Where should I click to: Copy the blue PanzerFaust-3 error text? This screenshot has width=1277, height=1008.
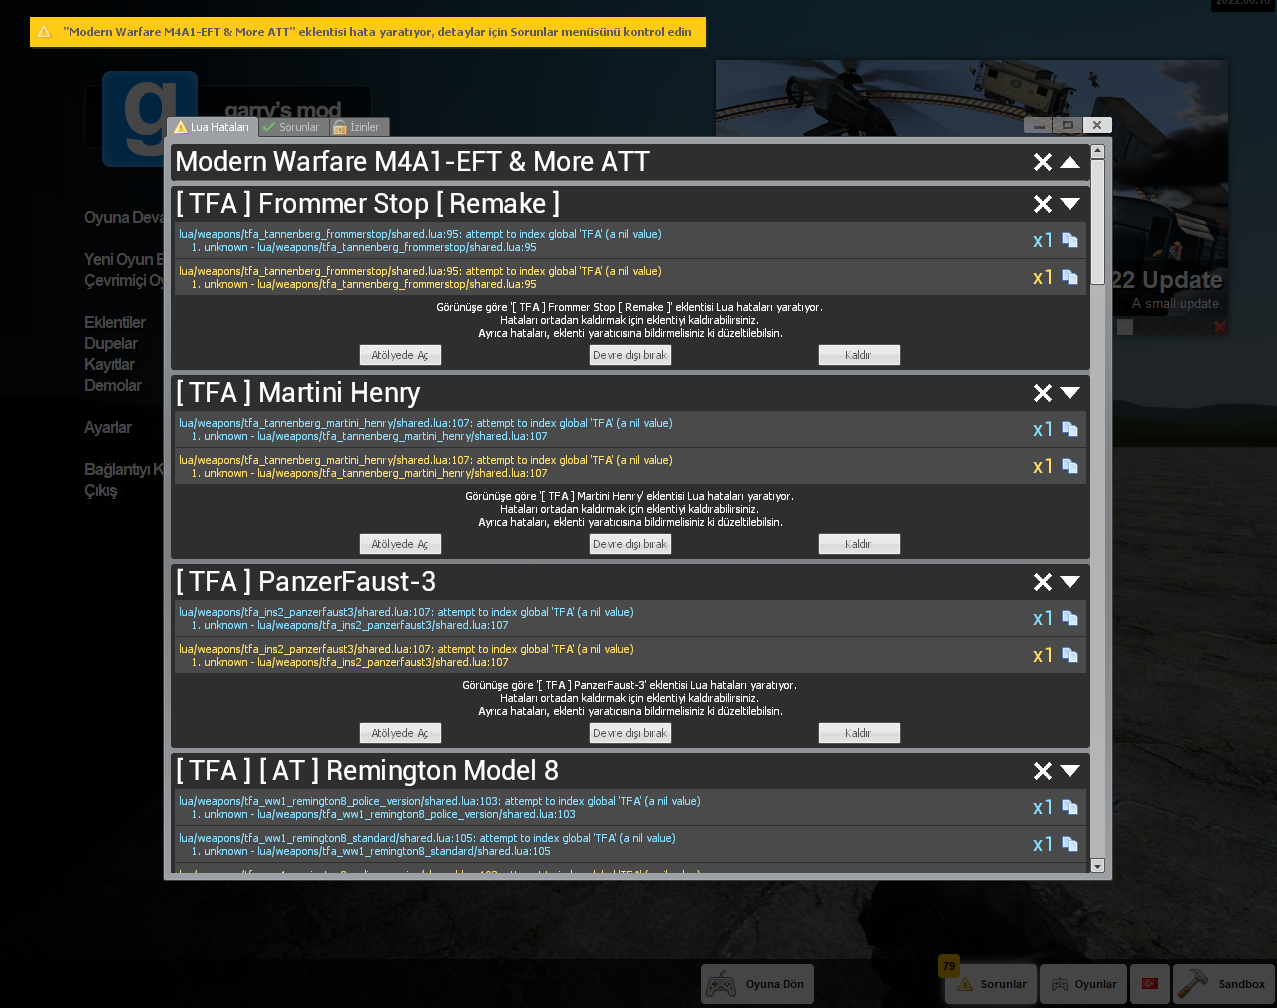click(1070, 618)
